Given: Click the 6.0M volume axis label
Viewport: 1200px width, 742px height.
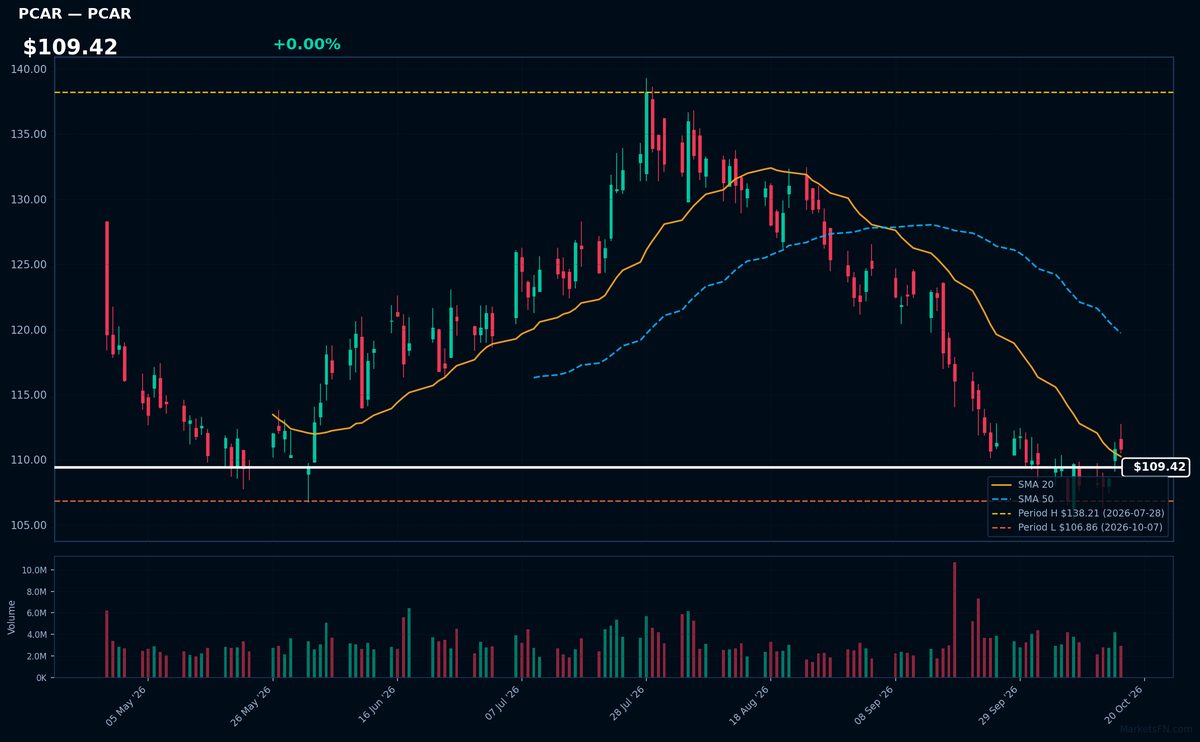Looking at the screenshot, I should point(36,613).
